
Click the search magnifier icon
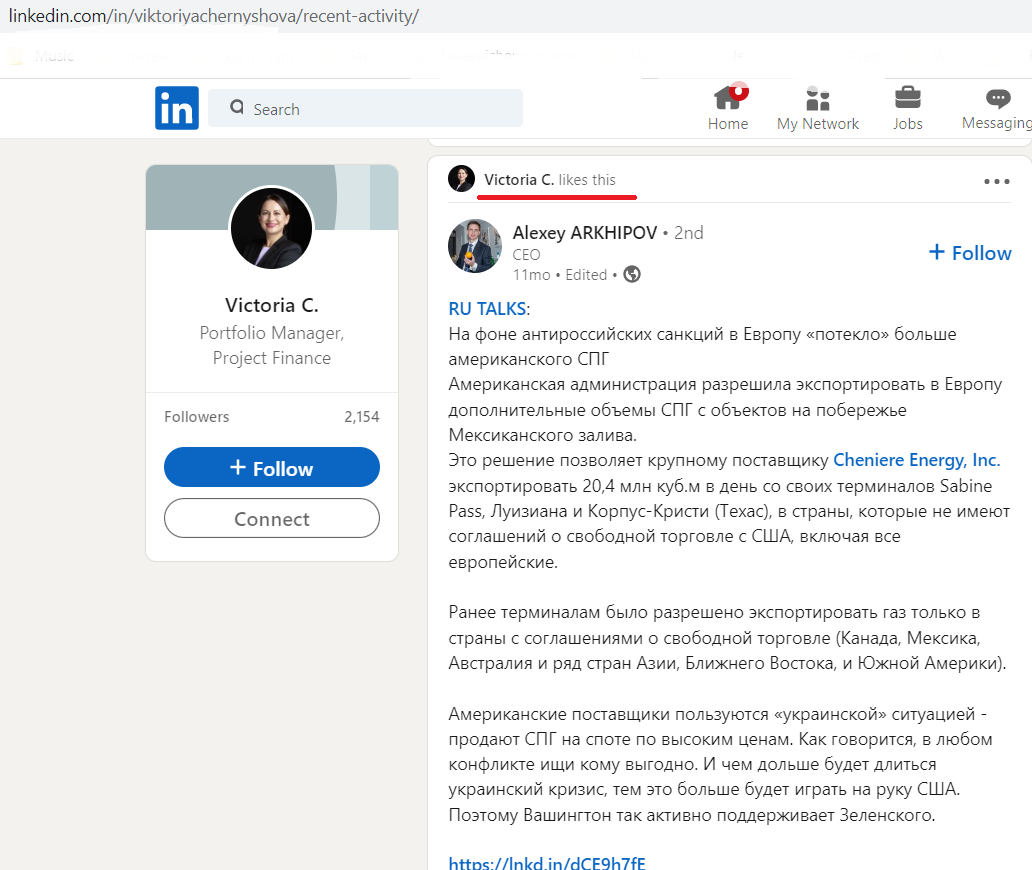237,107
